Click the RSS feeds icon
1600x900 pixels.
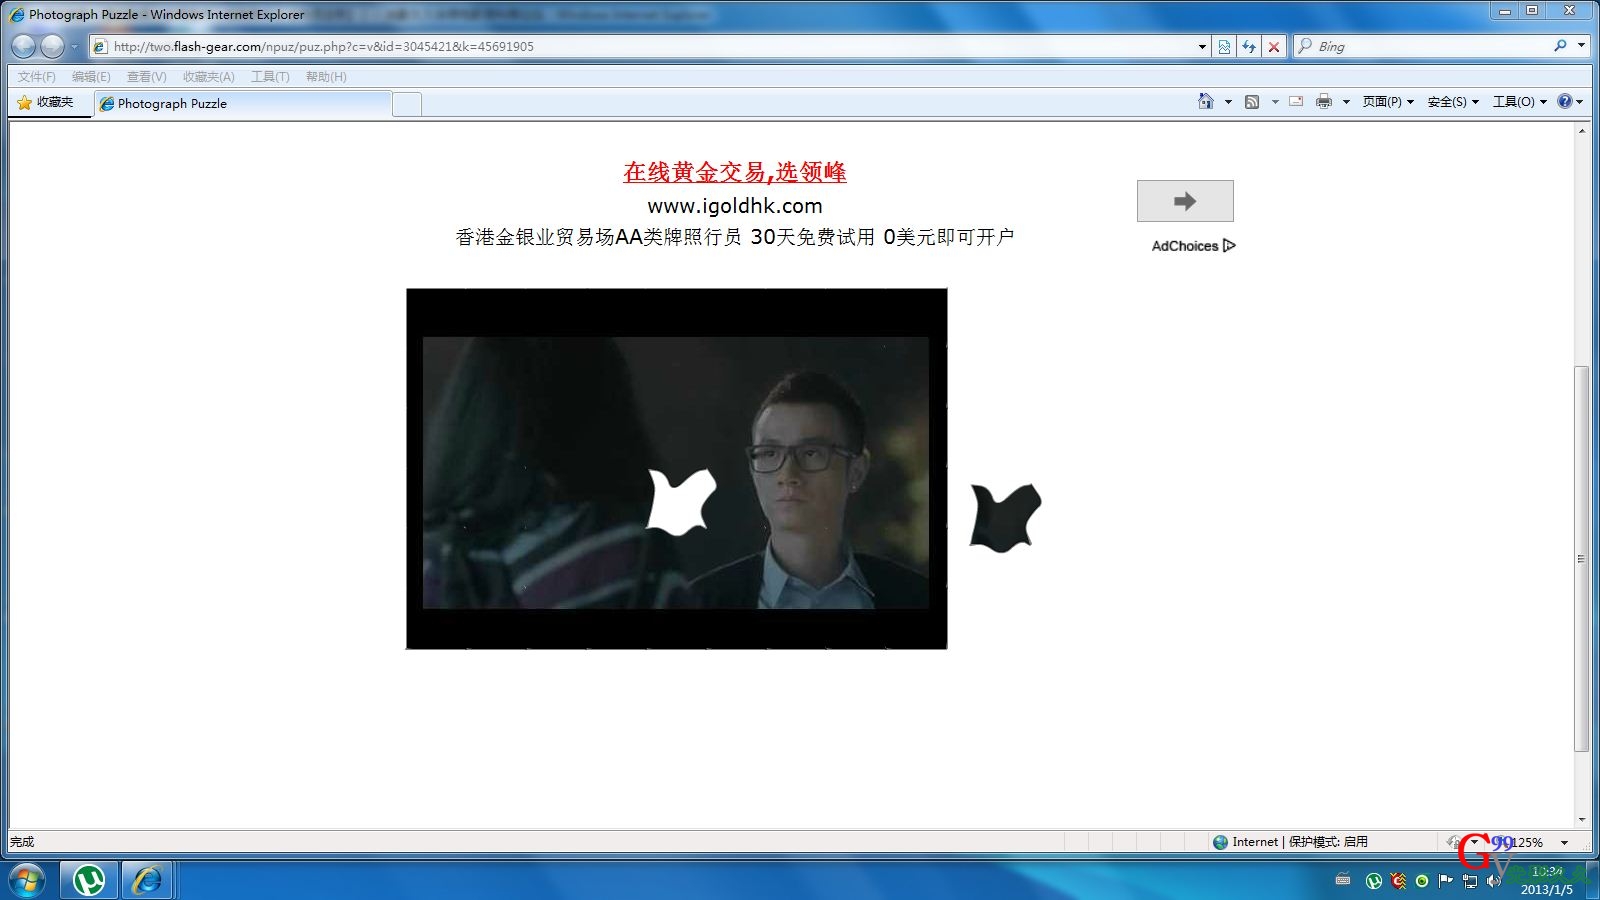pyautogui.click(x=1252, y=102)
